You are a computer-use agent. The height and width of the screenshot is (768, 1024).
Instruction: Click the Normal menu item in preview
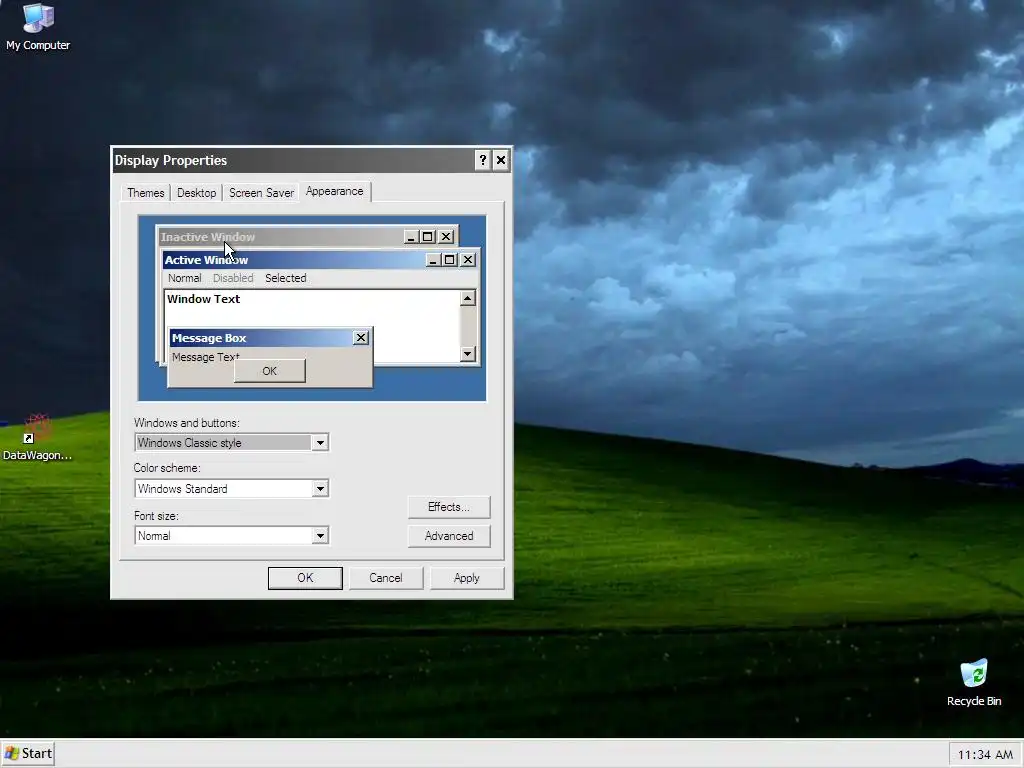pyautogui.click(x=185, y=278)
